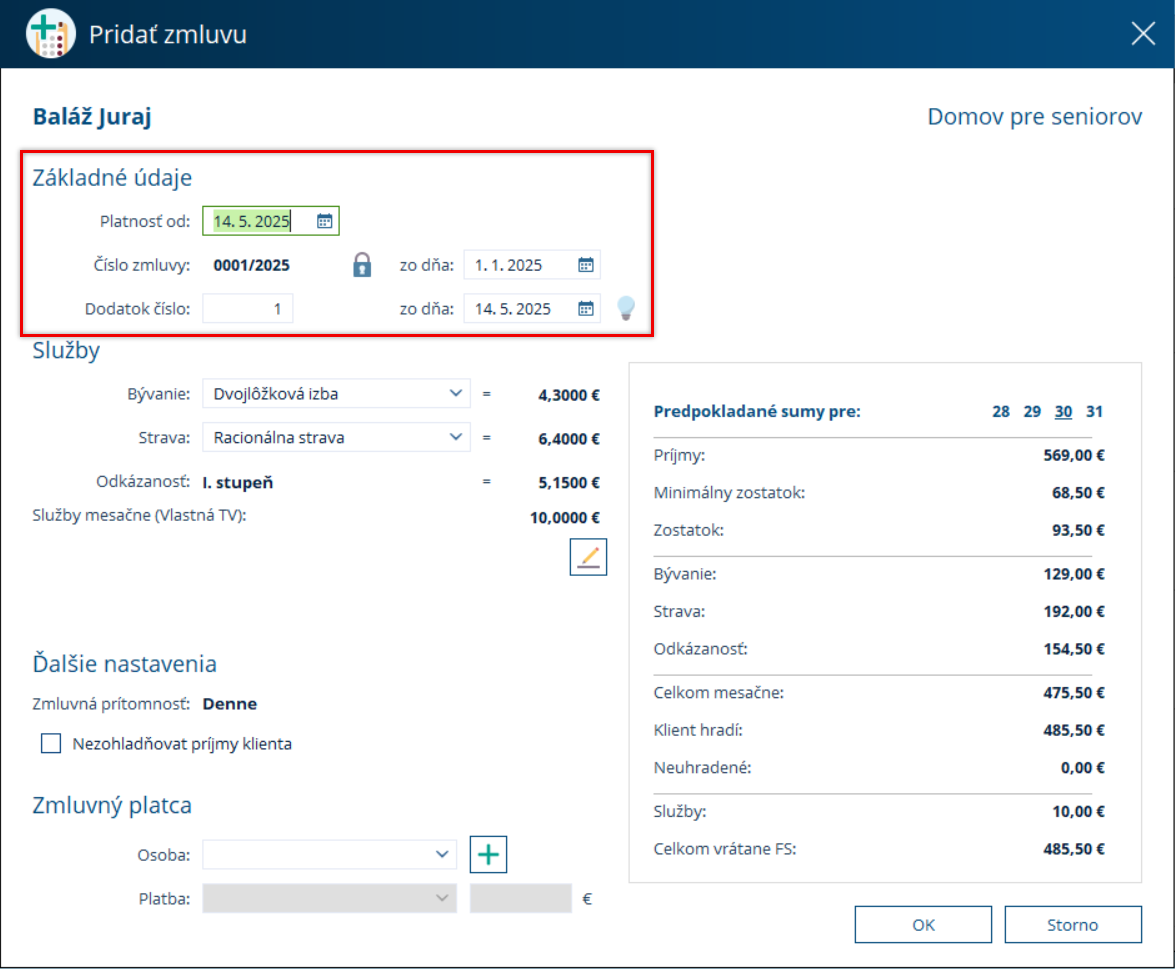The image size is (1175, 969).
Task: Cancel with the Storno button
Action: pyautogui.click(x=1073, y=925)
